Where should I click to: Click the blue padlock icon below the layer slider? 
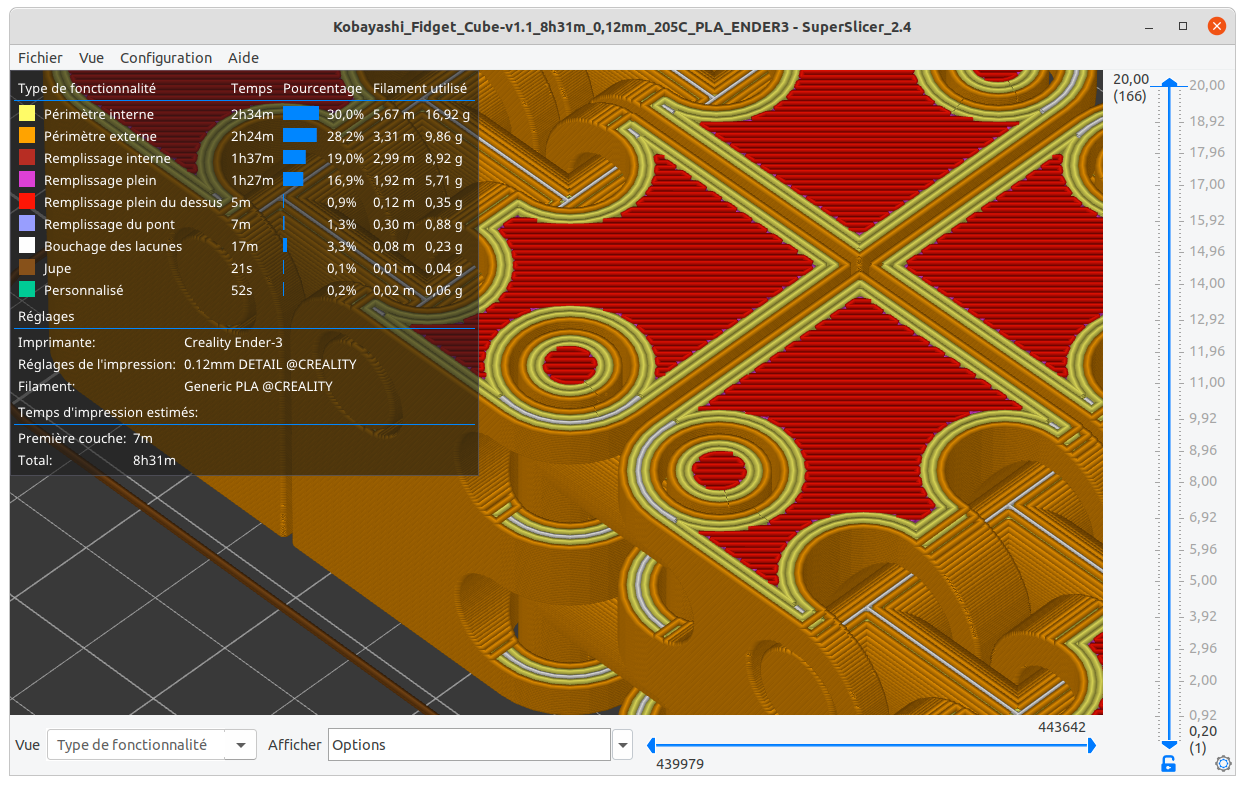click(1168, 764)
